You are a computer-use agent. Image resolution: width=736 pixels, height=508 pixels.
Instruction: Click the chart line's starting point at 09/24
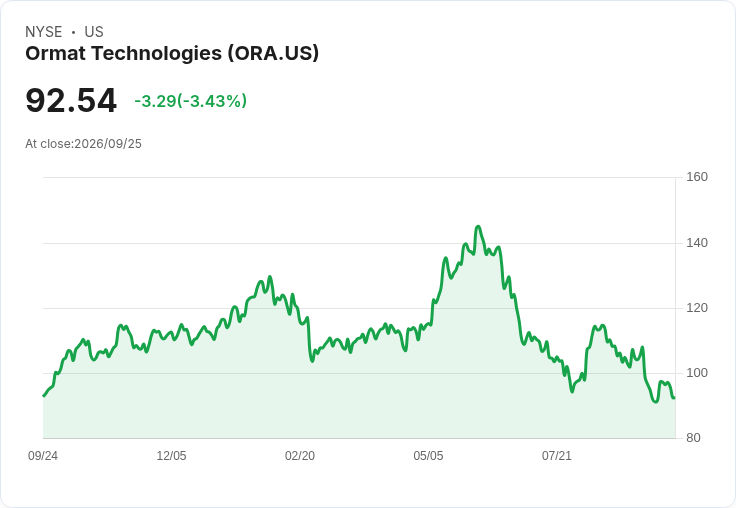pos(44,396)
